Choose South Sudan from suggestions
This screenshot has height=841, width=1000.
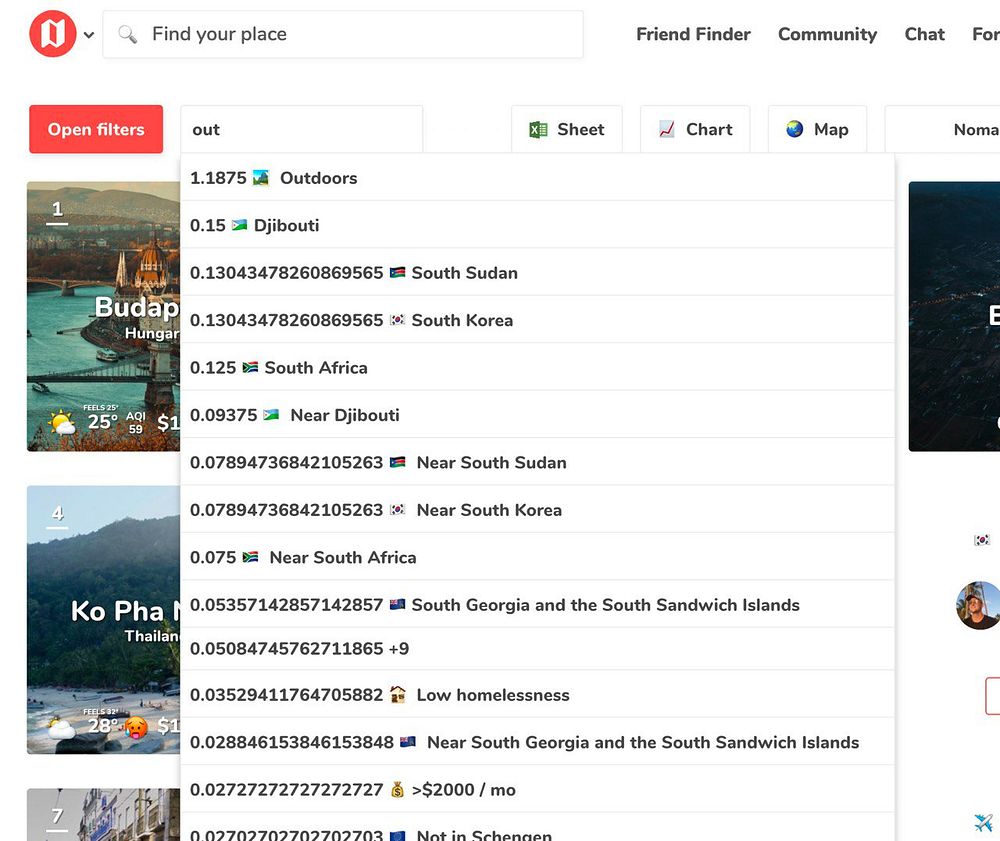point(537,273)
